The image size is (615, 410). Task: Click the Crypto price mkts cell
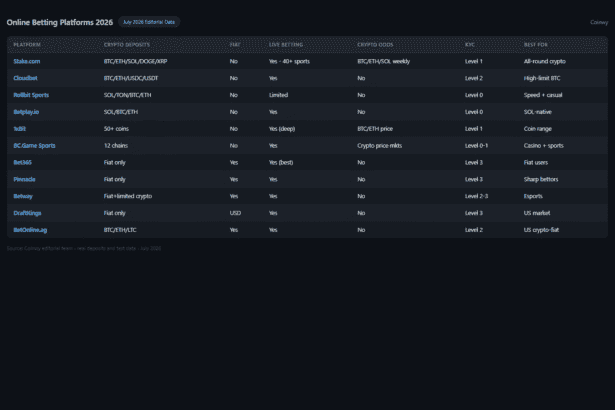tap(380, 146)
